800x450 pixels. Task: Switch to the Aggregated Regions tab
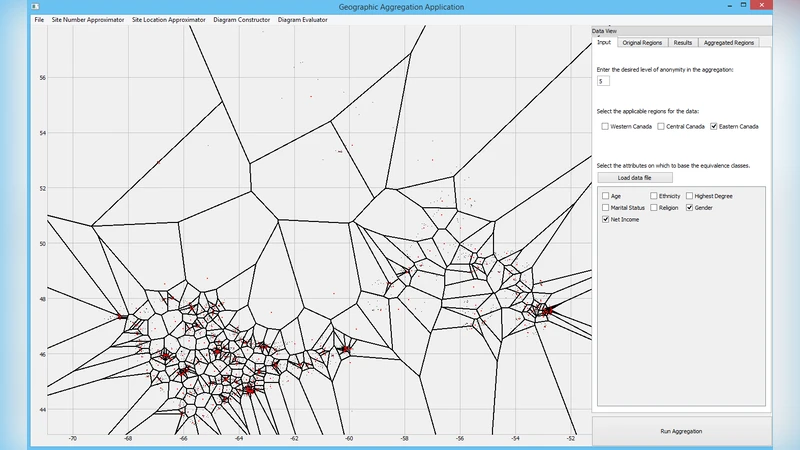pyautogui.click(x=729, y=42)
